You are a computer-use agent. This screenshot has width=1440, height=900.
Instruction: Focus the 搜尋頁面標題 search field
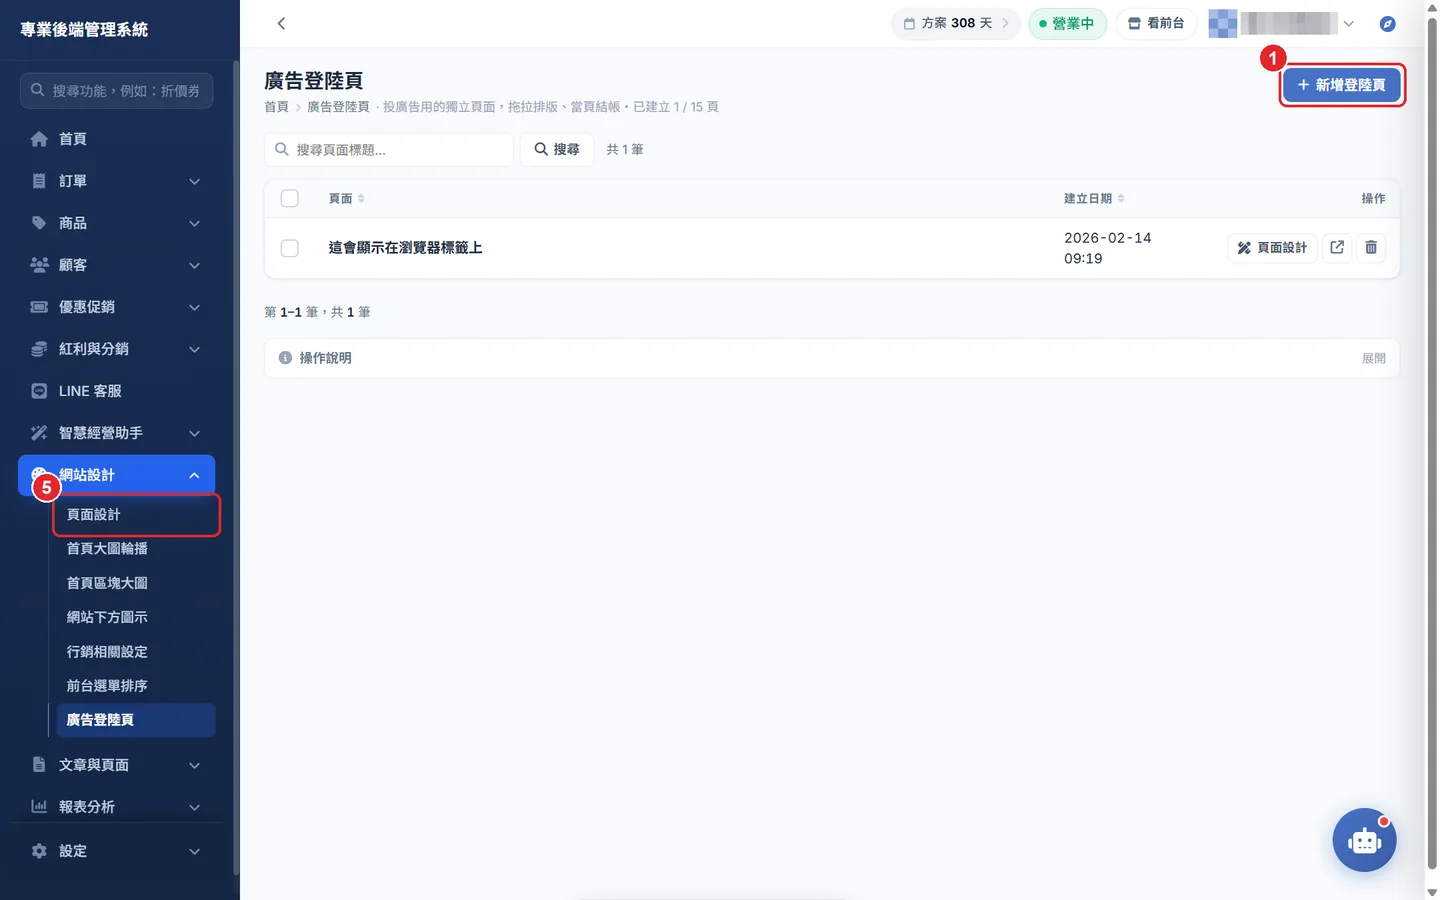pyautogui.click(x=389, y=149)
